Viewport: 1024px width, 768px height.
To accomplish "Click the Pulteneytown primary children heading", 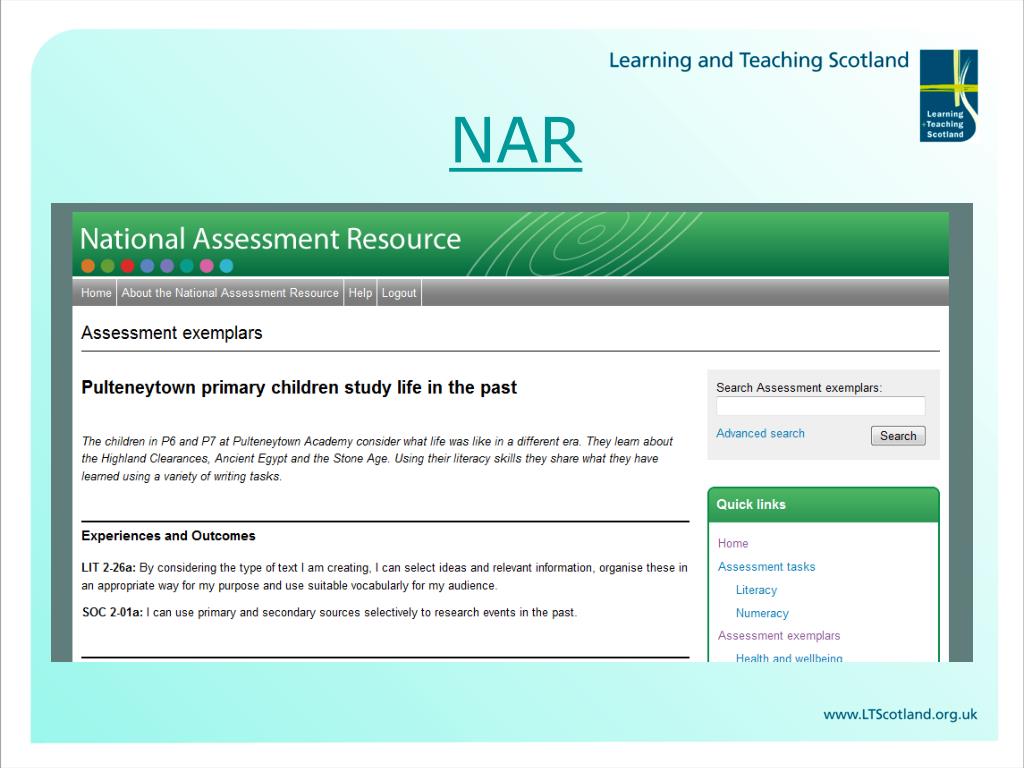I will (299, 387).
